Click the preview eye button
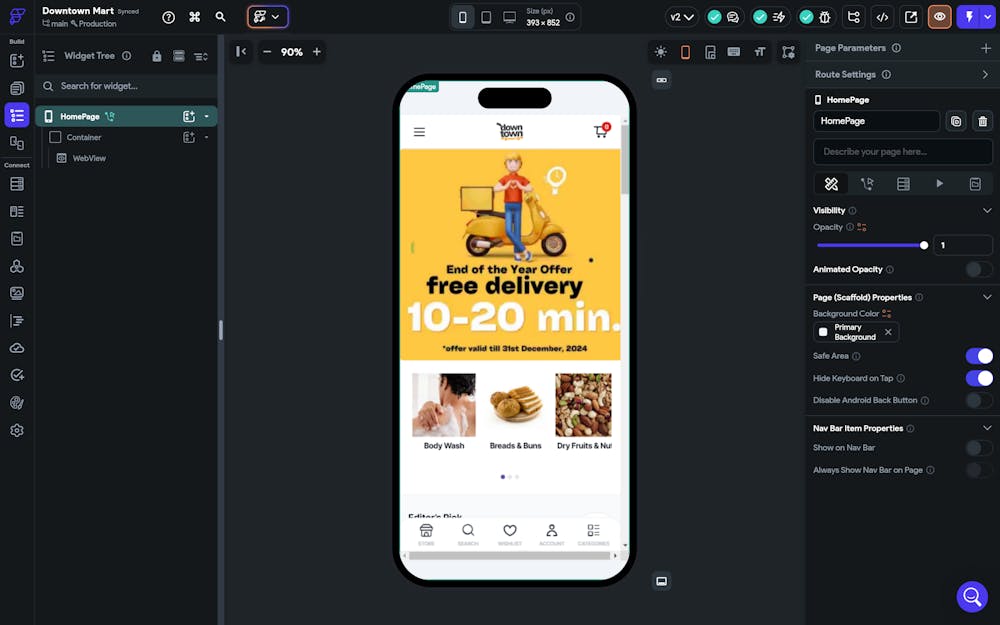This screenshot has height=625, width=1000. pos(939,17)
